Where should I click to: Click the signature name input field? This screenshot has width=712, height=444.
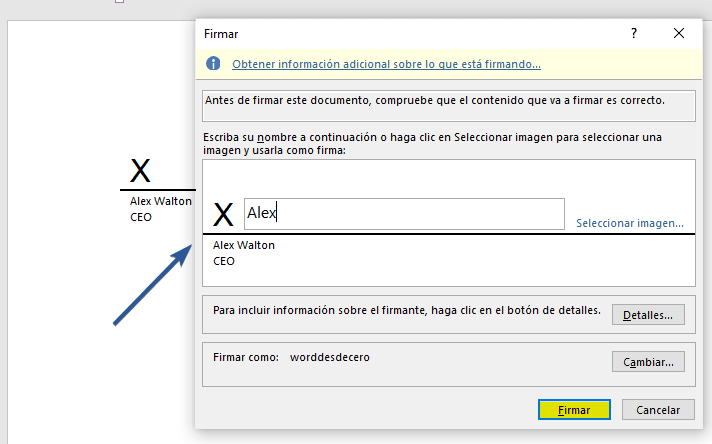tap(404, 214)
